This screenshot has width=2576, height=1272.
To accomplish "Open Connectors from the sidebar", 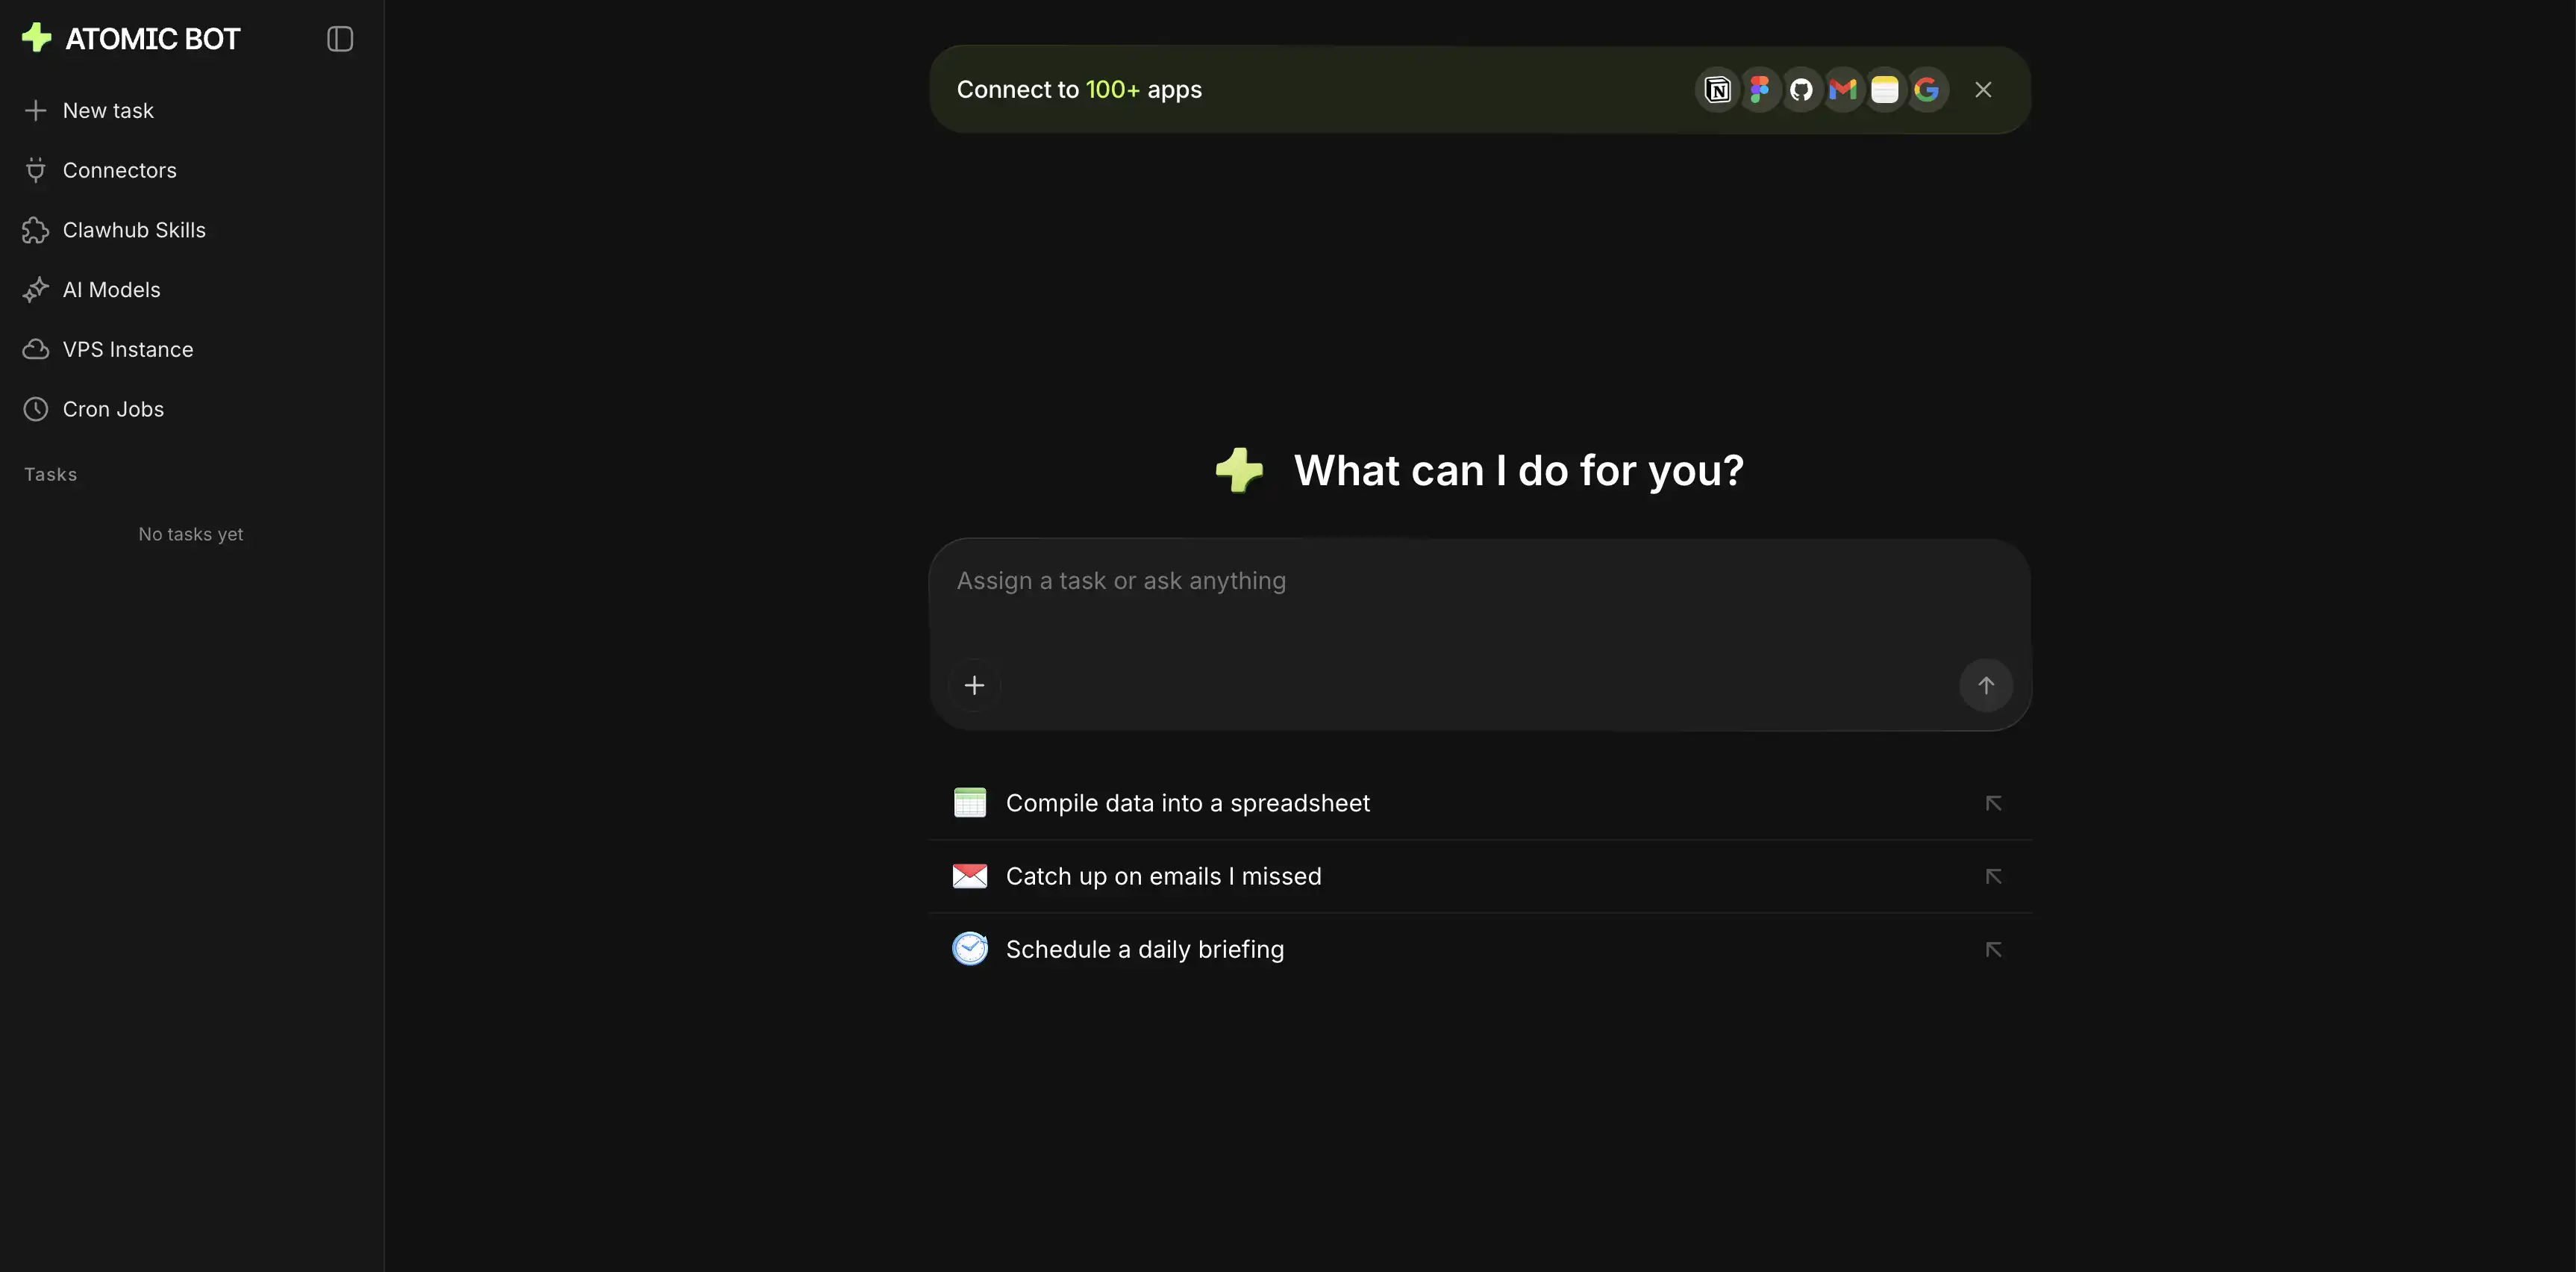I will click(x=120, y=170).
